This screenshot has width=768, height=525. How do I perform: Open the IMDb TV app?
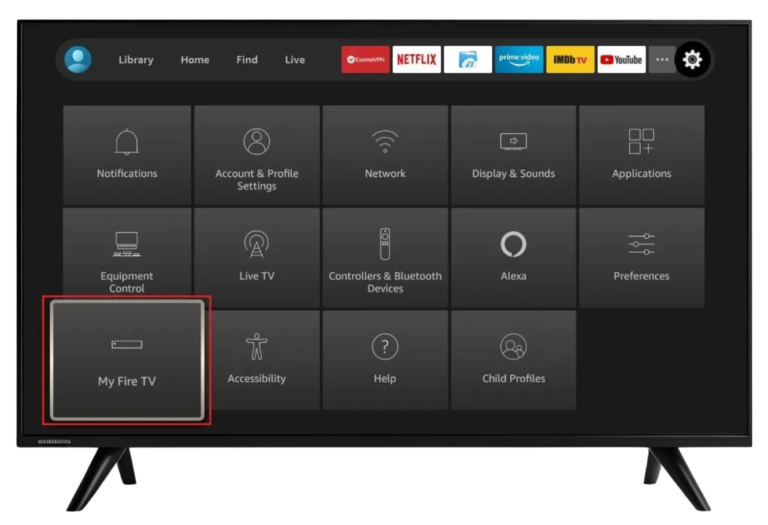tap(570, 60)
